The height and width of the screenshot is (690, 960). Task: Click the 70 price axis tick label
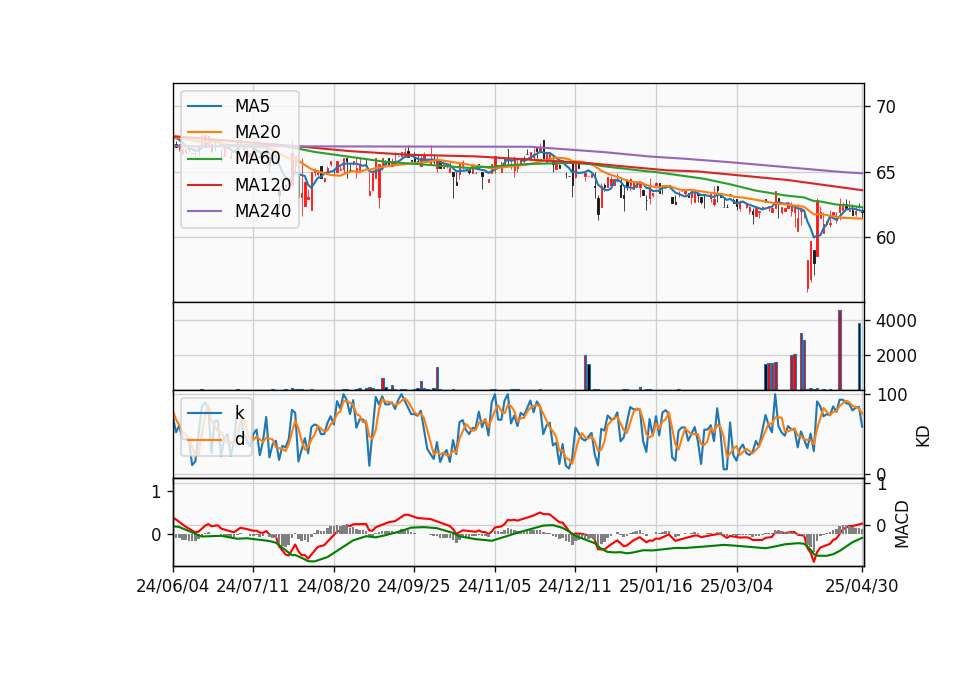pos(886,107)
